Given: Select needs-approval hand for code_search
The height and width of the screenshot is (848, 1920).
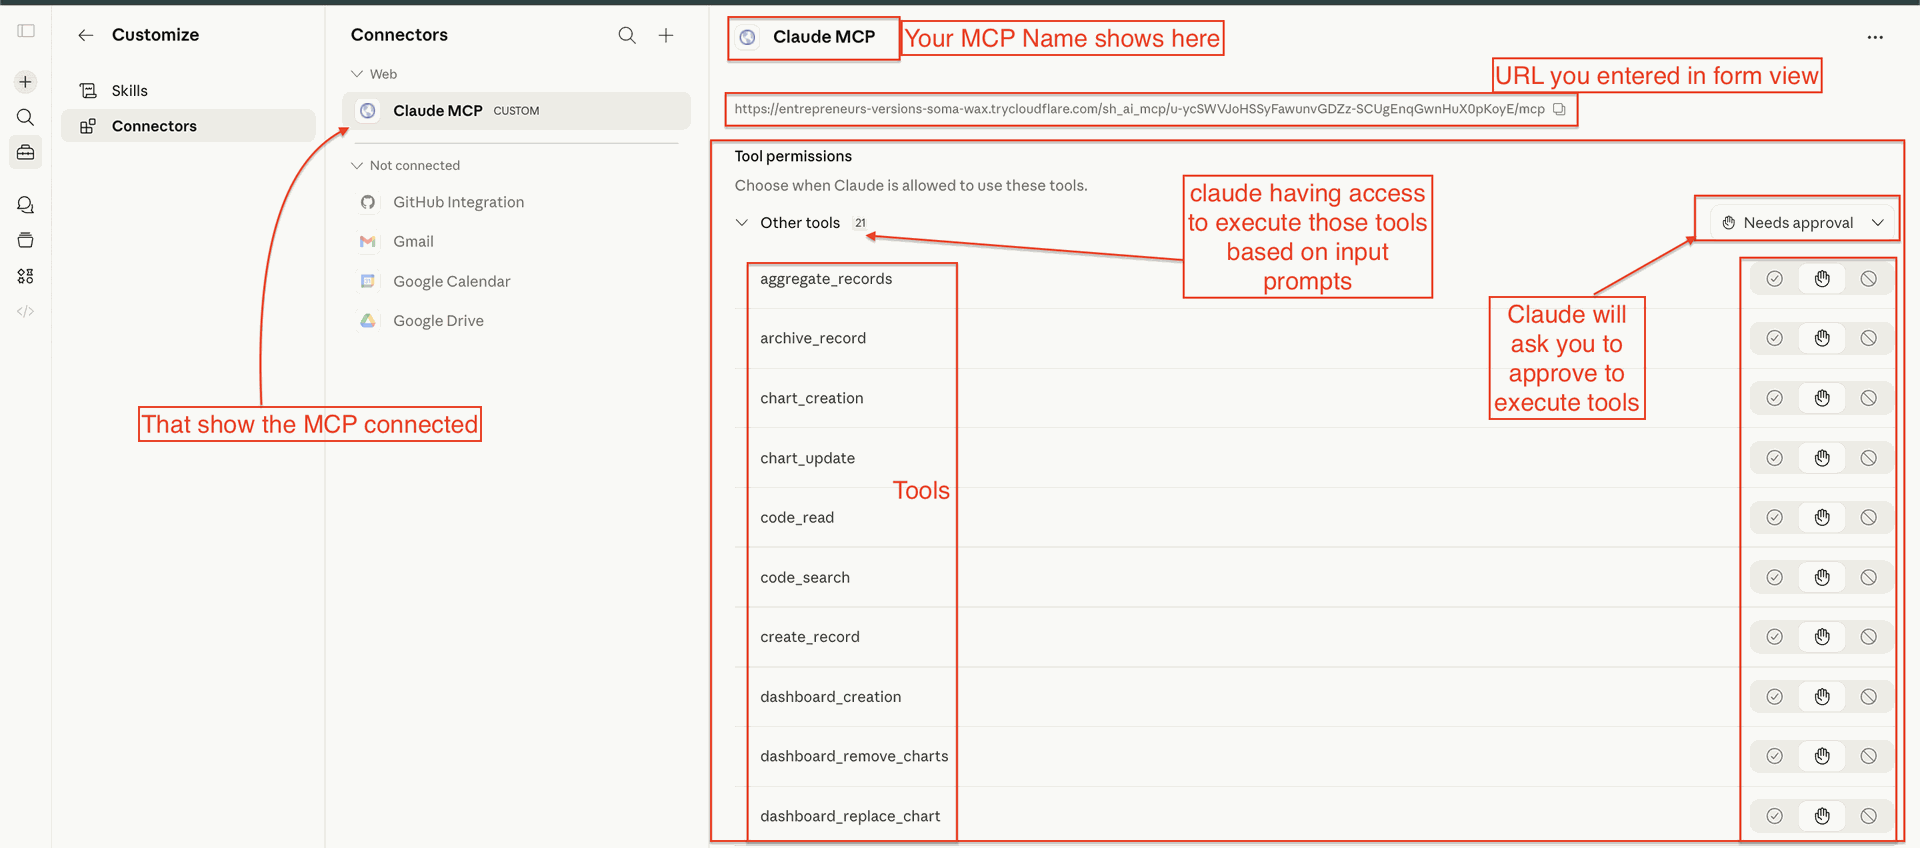Looking at the screenshot, I should [1822, 577].
